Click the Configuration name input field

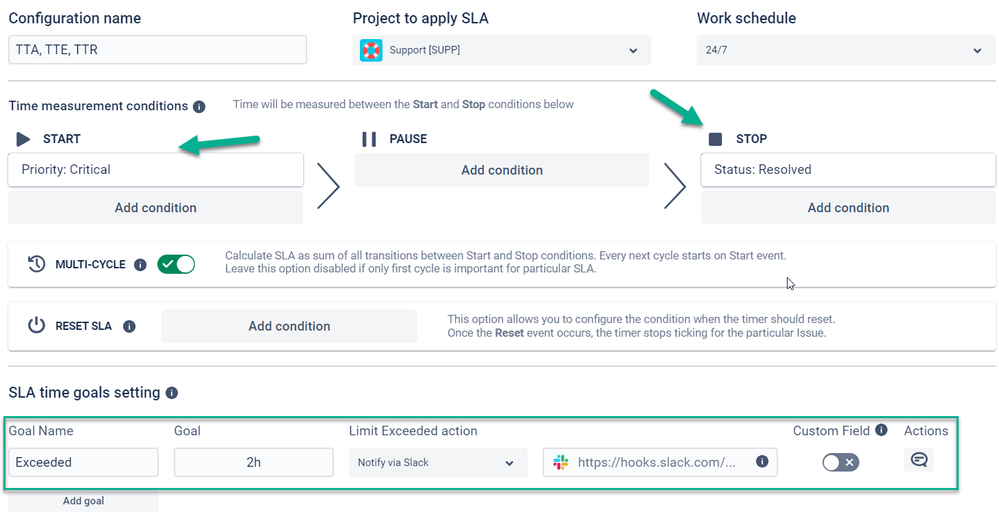157,50
